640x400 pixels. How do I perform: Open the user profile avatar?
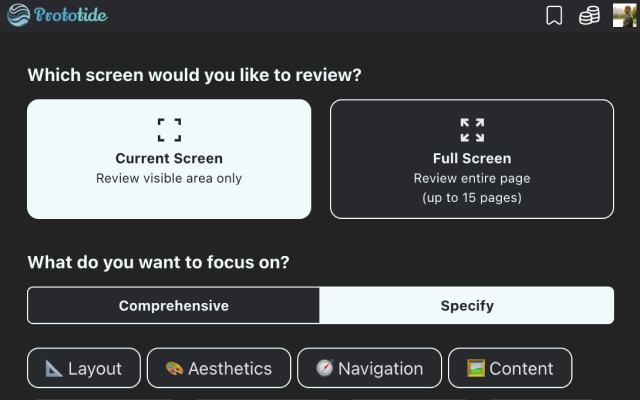pos(624,15)
